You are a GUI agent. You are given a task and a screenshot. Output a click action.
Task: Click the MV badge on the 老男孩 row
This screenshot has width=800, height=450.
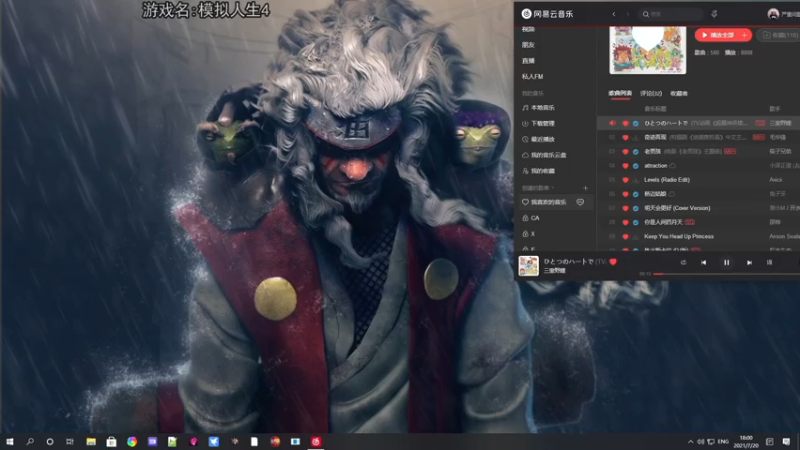[730, 152]
